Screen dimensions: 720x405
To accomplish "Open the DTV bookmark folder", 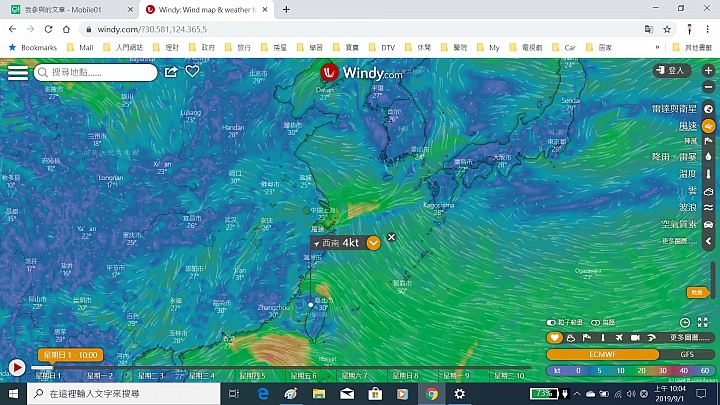I will click(382, 47).
